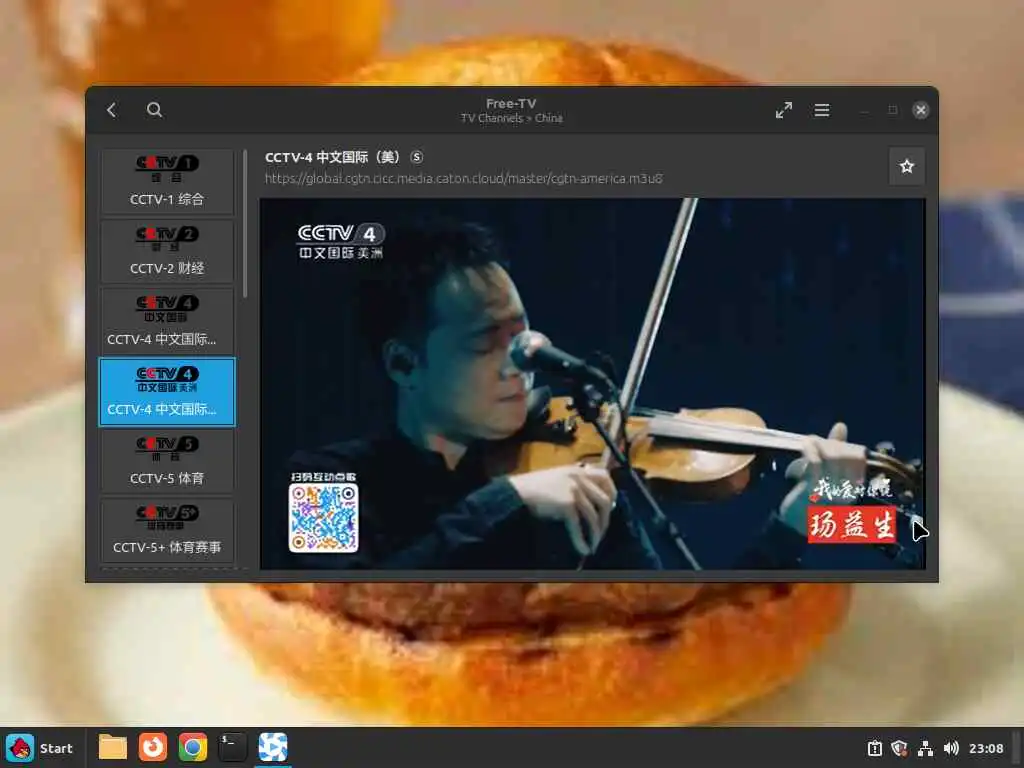Click the CCTV-4 中文国际（美）title
The height and width of the screenshot is (768, 1024).
[x=332, y=157]
